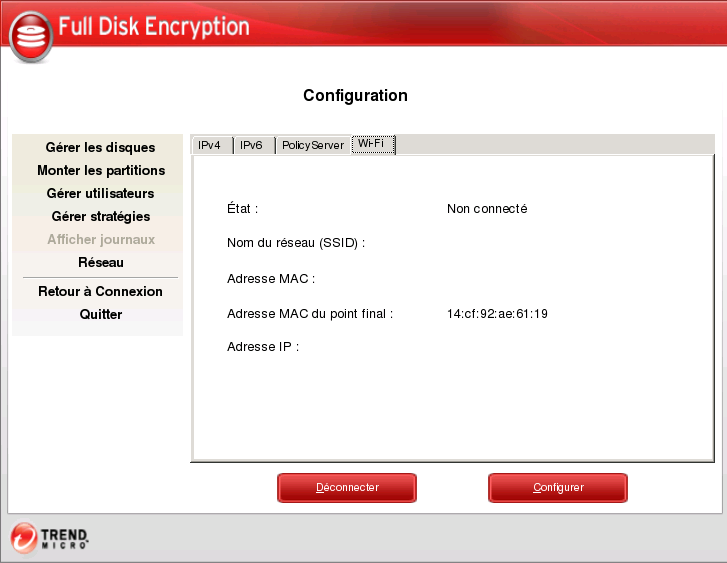Open the IPv6 tab
Image resolution: width=727 pixels, height=563 pixels.
251,146
